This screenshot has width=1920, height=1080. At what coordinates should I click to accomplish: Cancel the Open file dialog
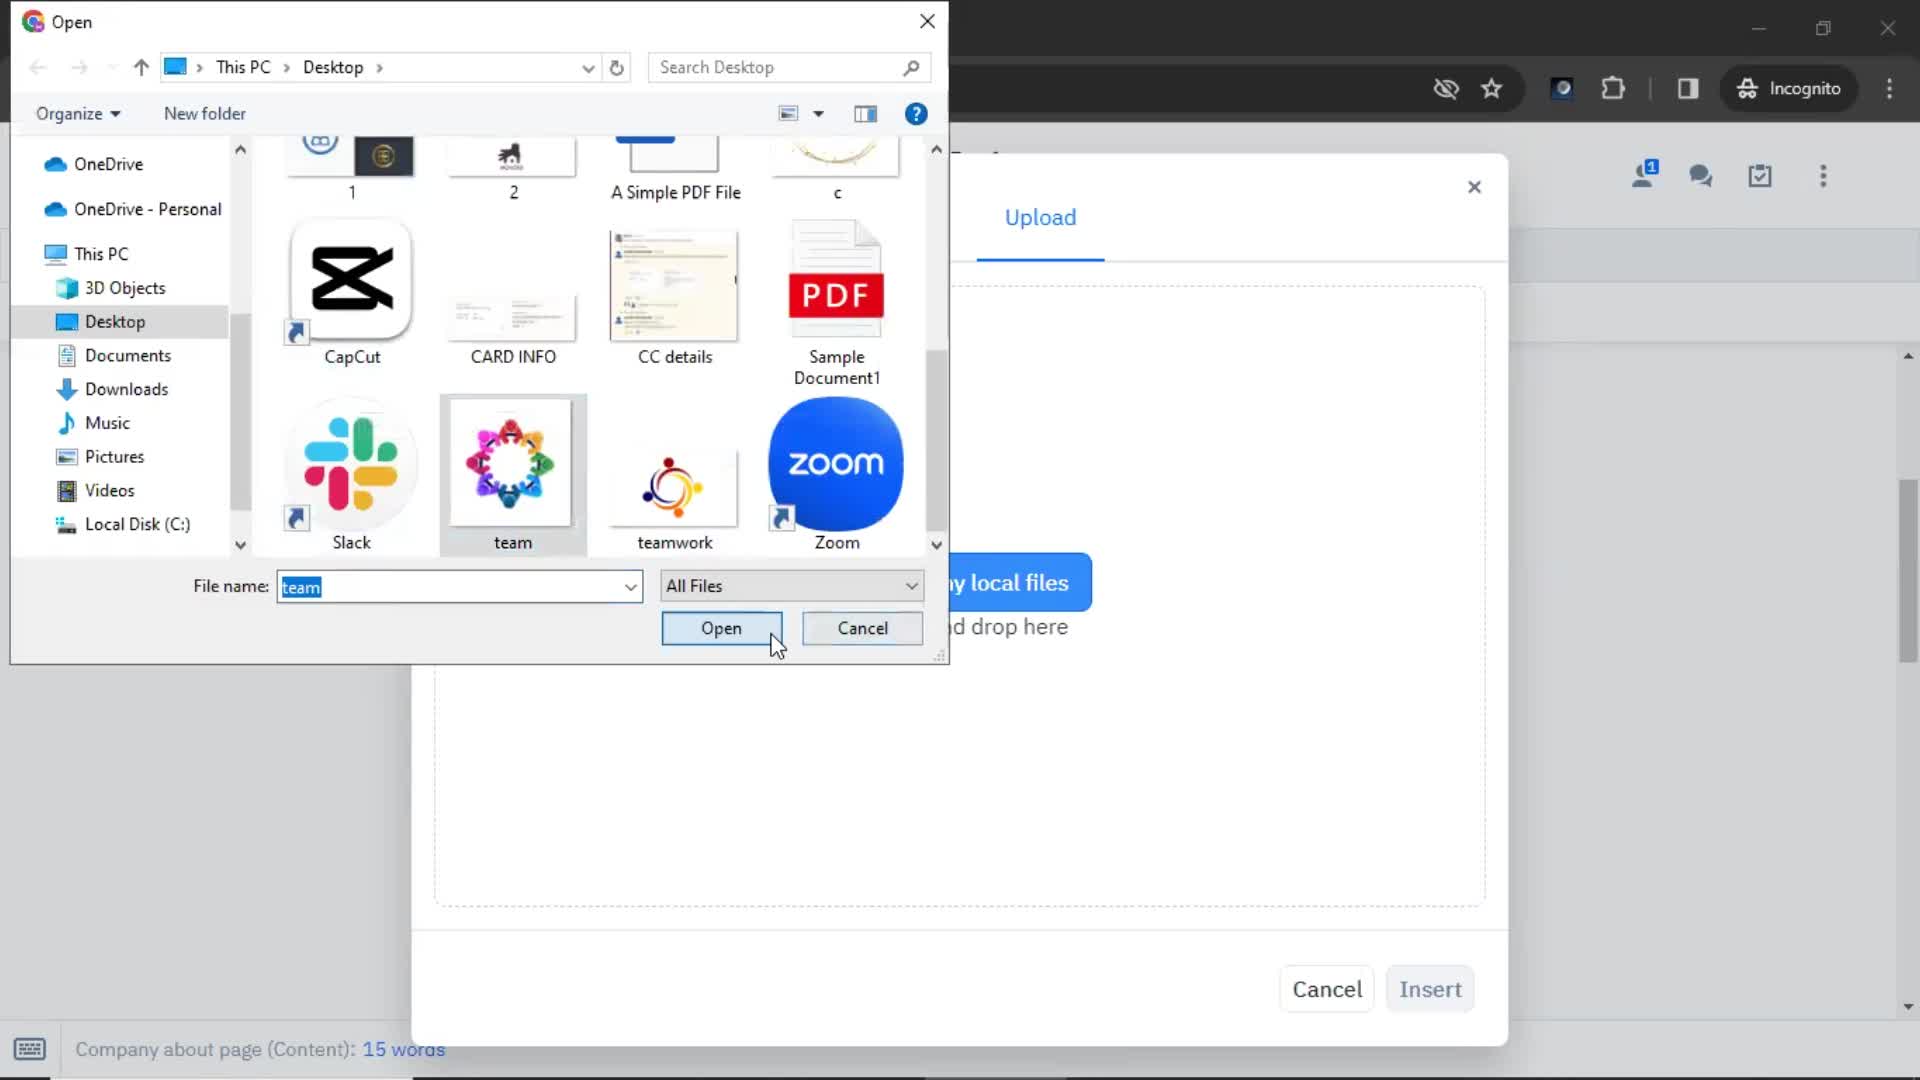[x=862, y=628]
